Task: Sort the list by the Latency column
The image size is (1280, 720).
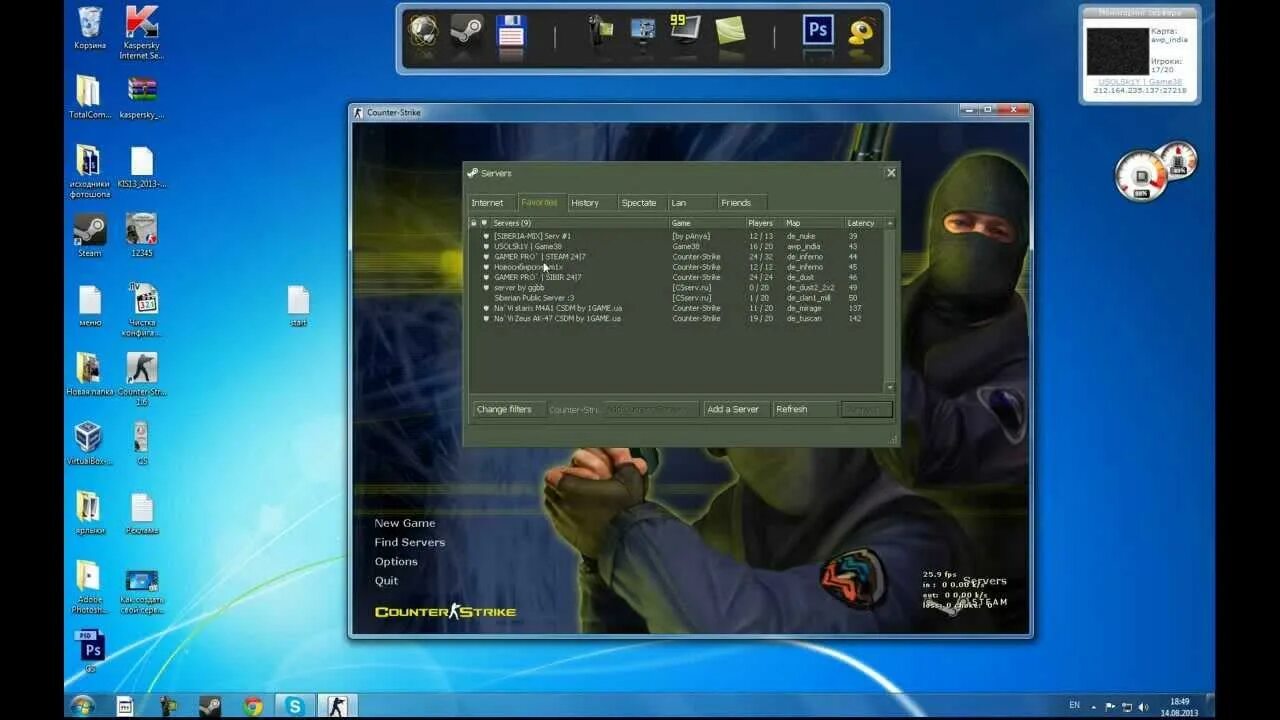Action: pos(864,223)
